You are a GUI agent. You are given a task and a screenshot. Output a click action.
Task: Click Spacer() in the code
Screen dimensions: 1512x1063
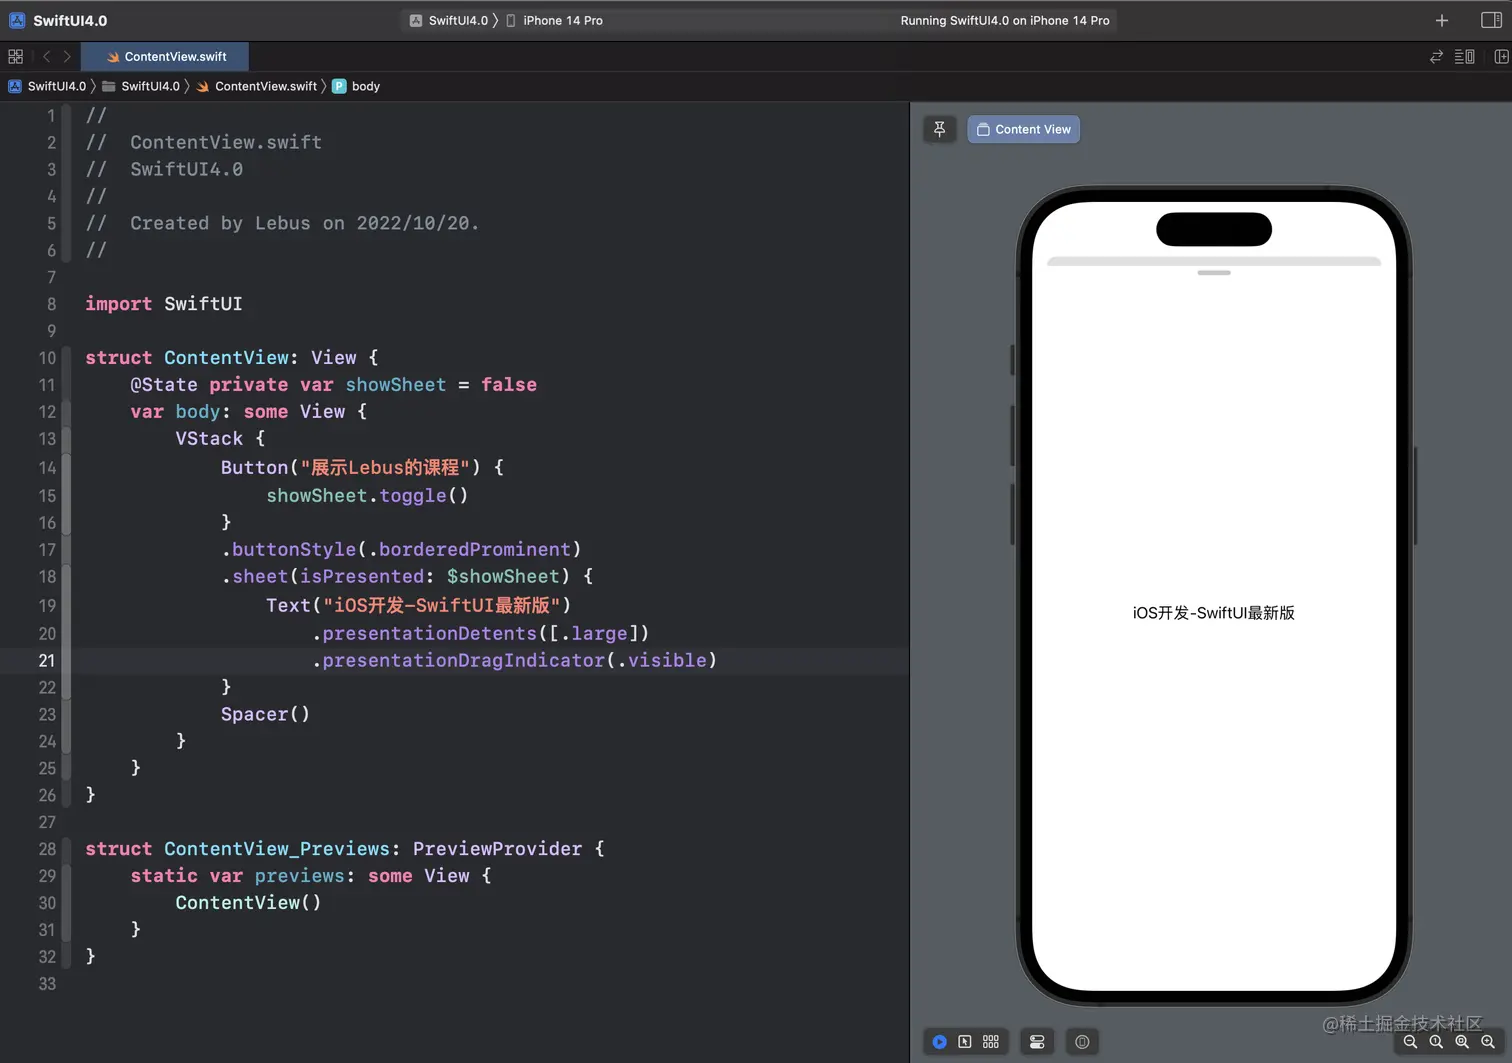coord(265,714)
